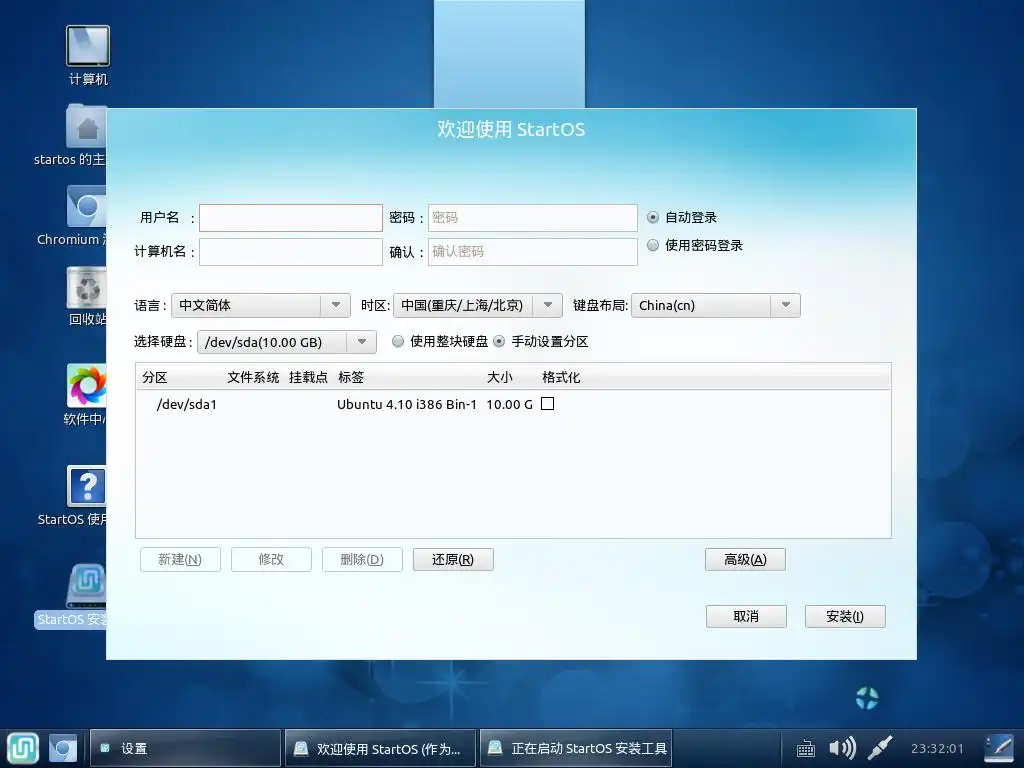Open the 键盘布局 China(cn) dropdown
The height and width of the screenshot is (768, 1024).
(716, 305)
